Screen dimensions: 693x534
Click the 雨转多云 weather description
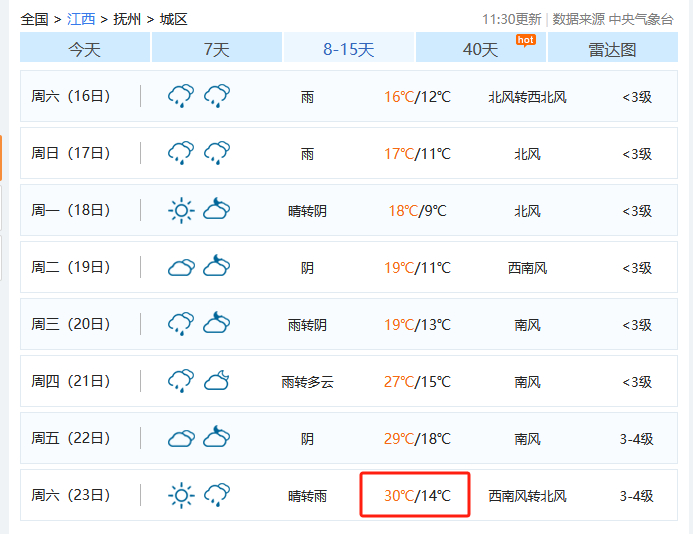pyautogui.click(x=308, y=382)
